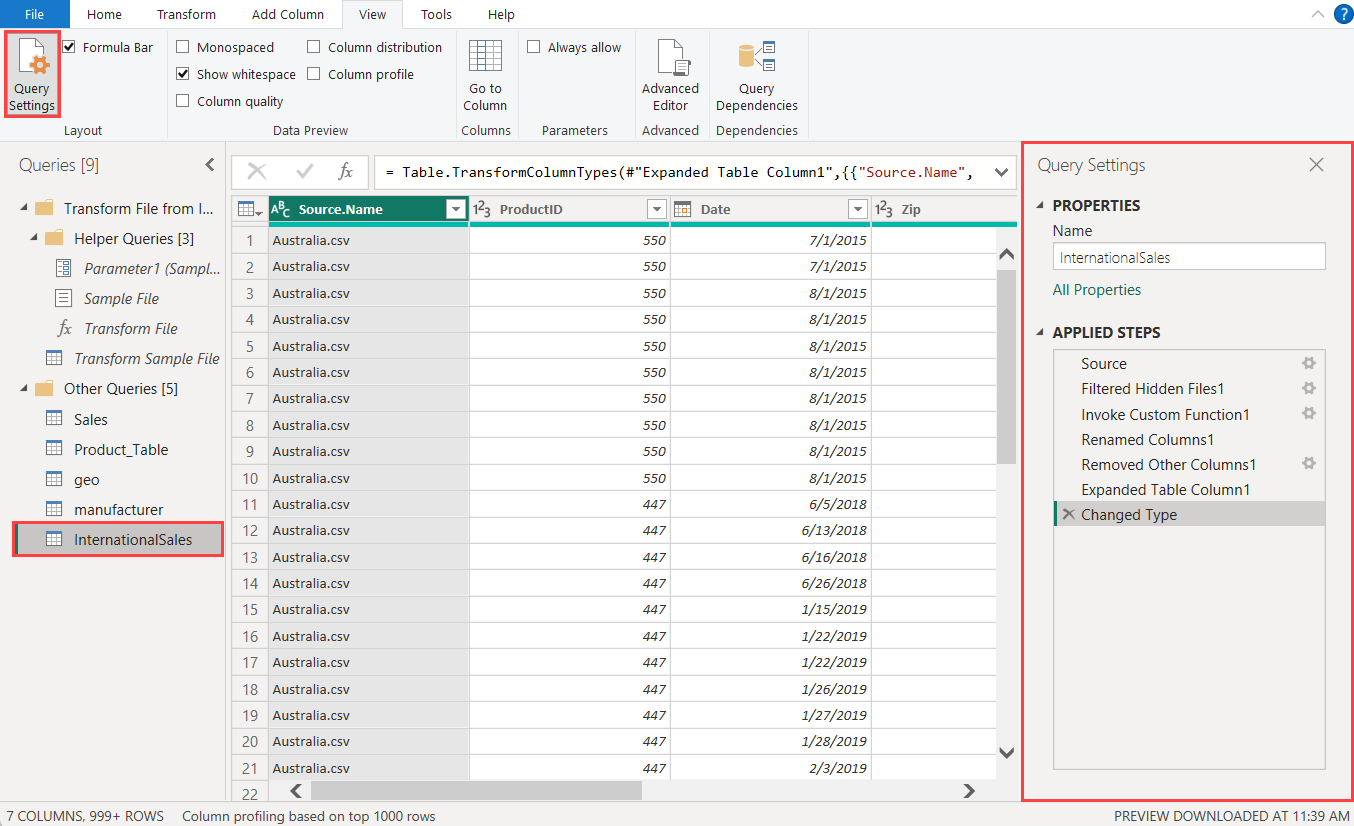This screenshot has width=1354, height=826.
Task: Expand the formula bar with chevron
Action: coord(1001,173)
